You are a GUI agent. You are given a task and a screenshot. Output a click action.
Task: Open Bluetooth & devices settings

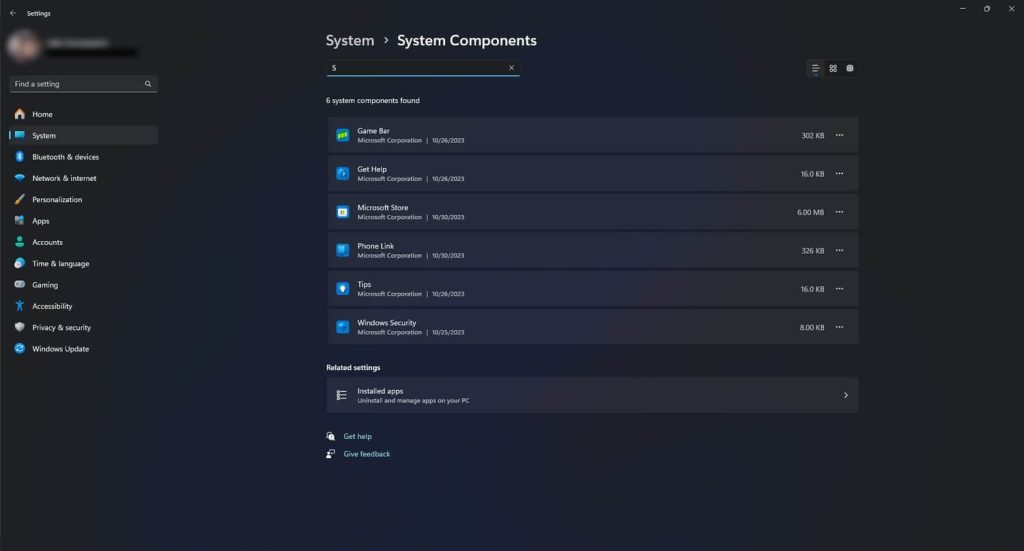point(84,157)
